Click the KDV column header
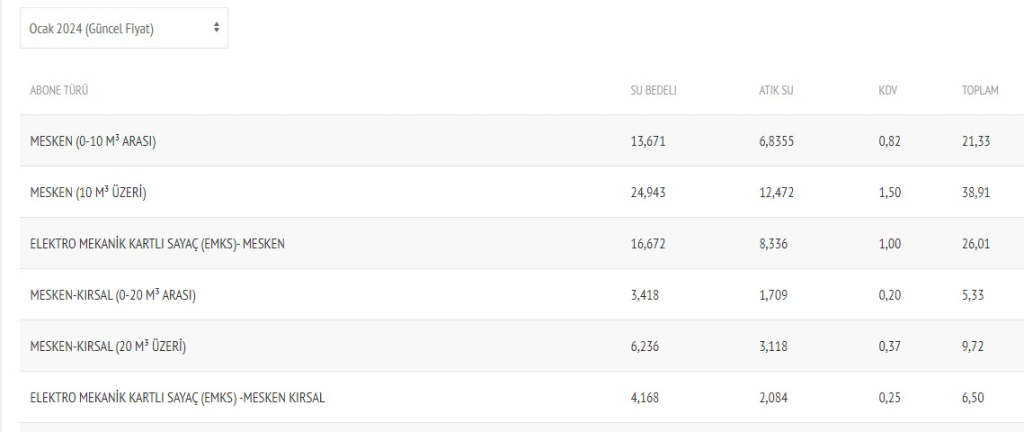The width and height of the screenshot is (1024, 432). pyautogui.click(x=887, y=91)
